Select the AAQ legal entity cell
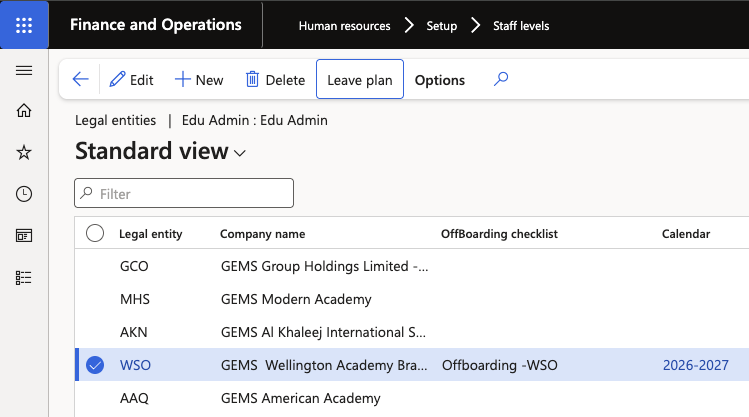Screen dimensions: 749x417 134,398
